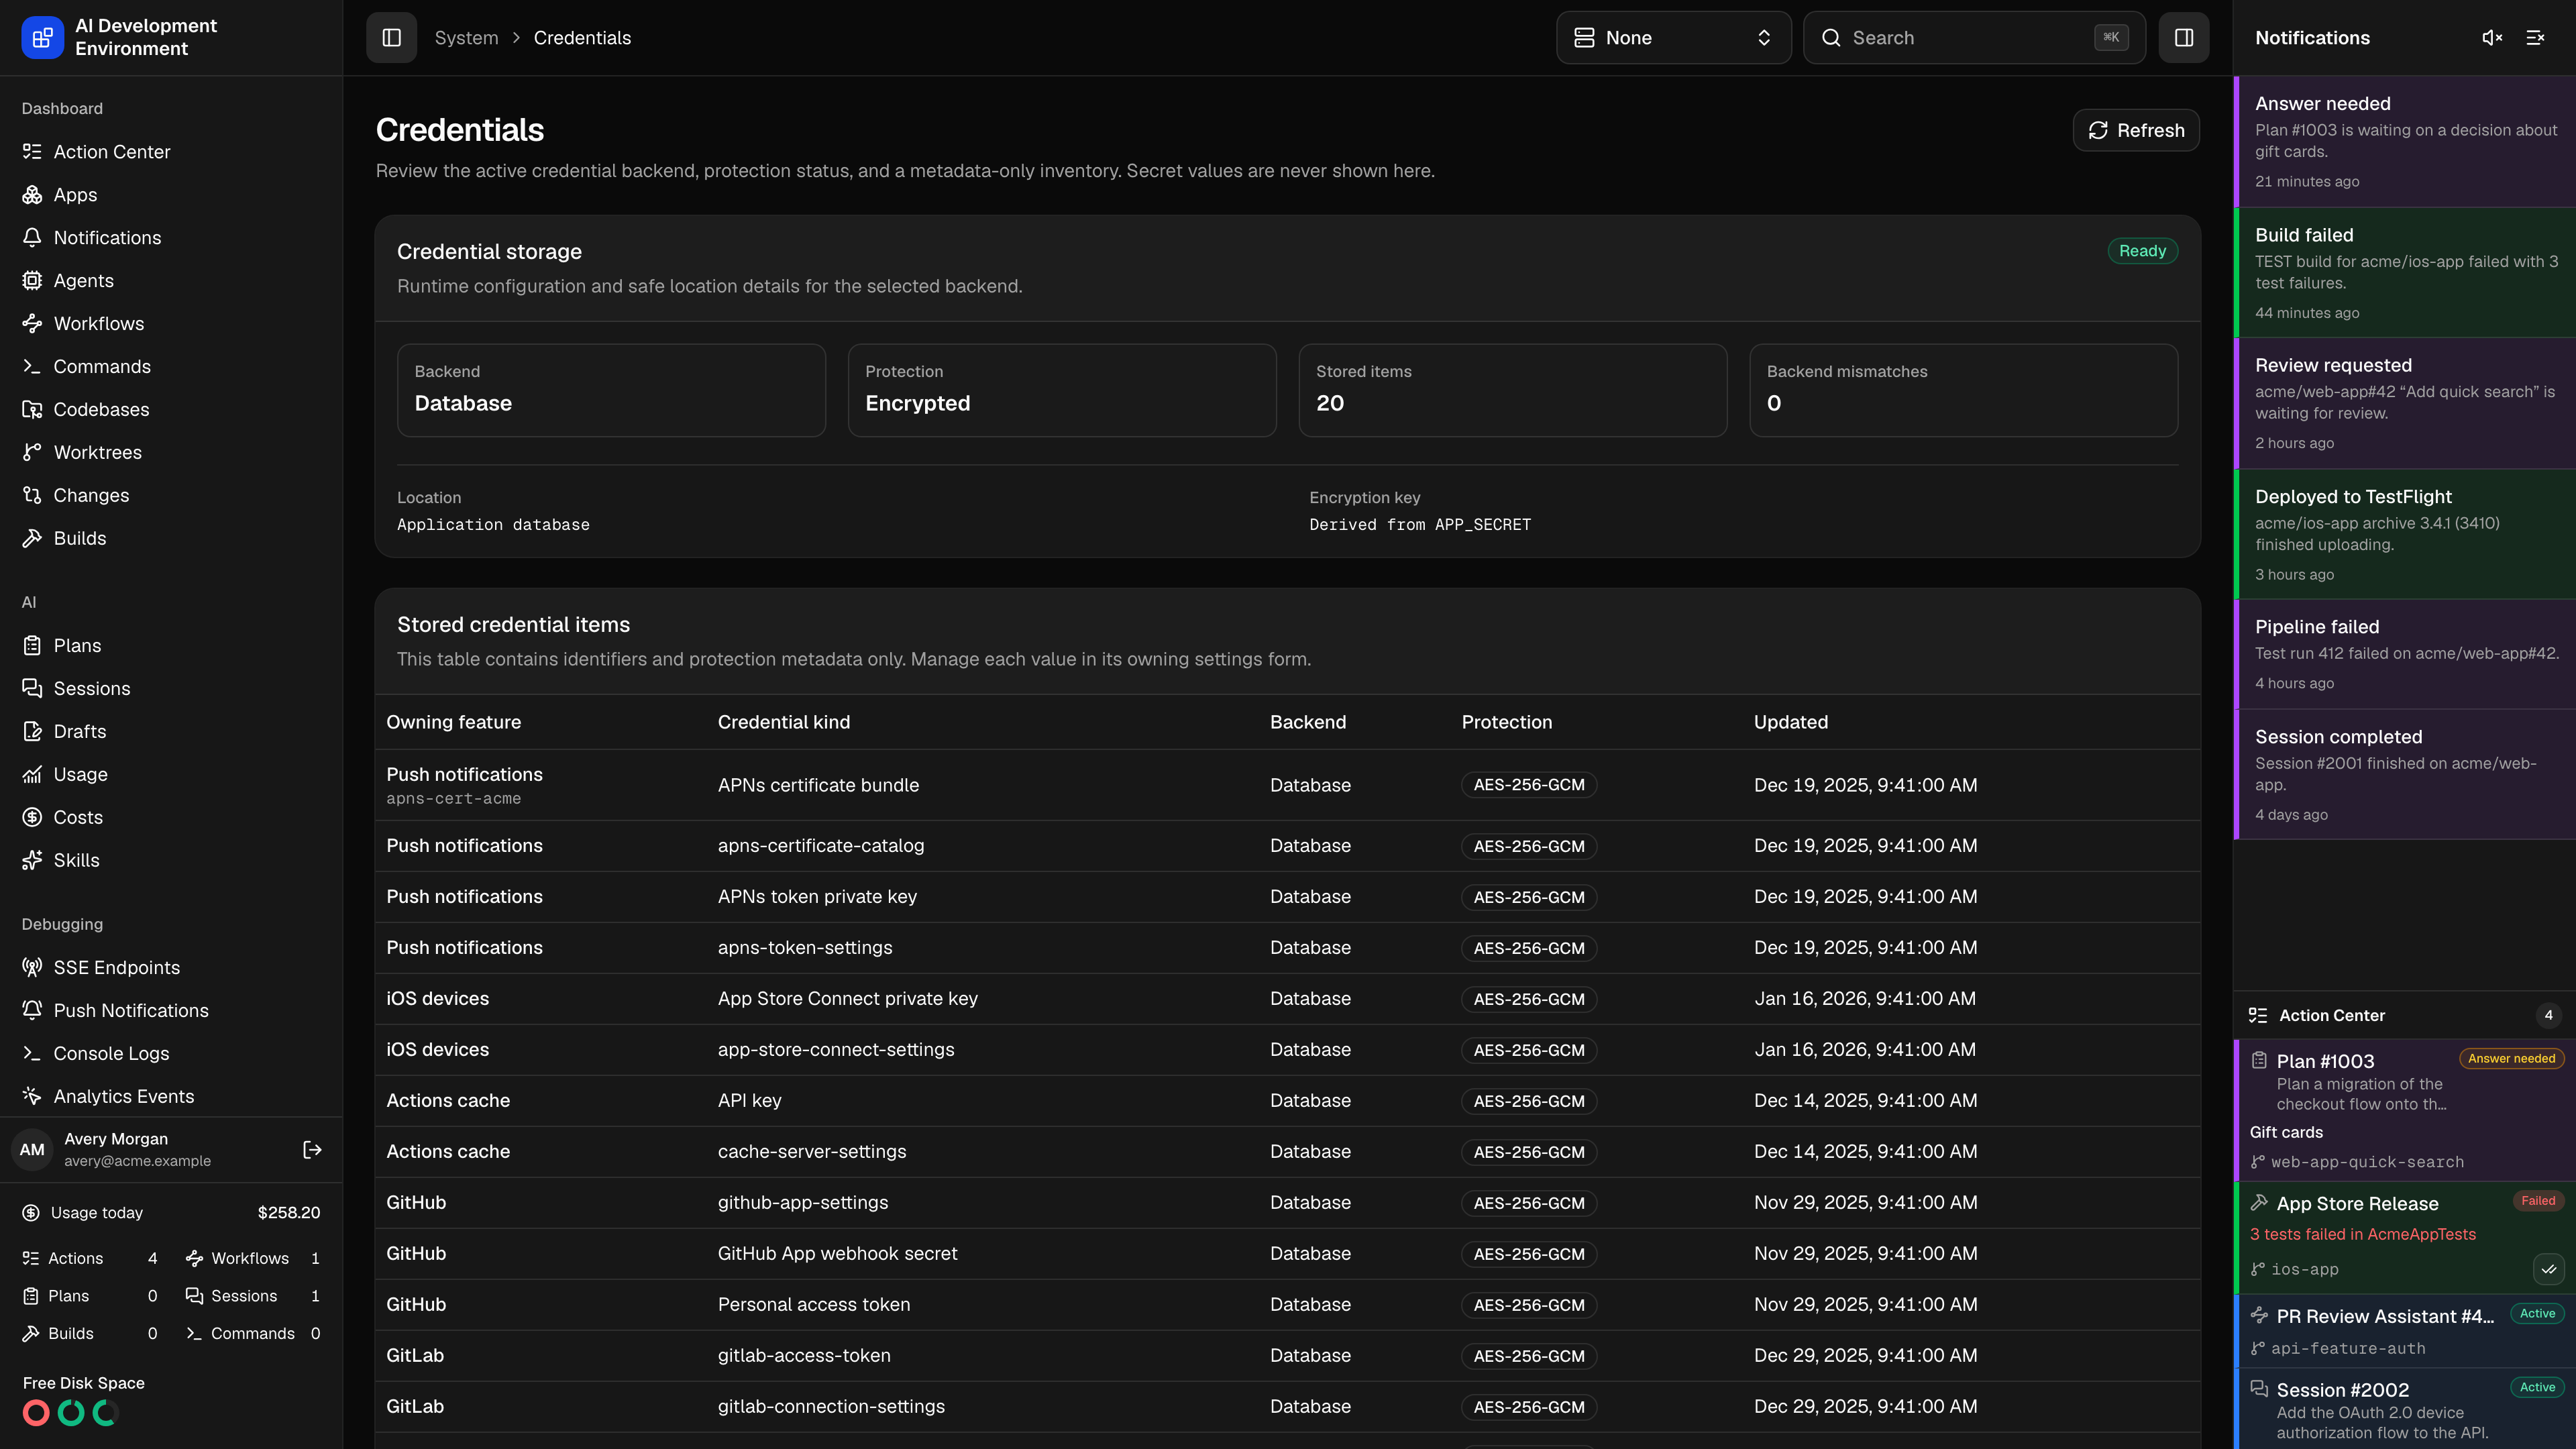
Task: Click the AI Development Environment logo icon
Action: pos(42,38)
